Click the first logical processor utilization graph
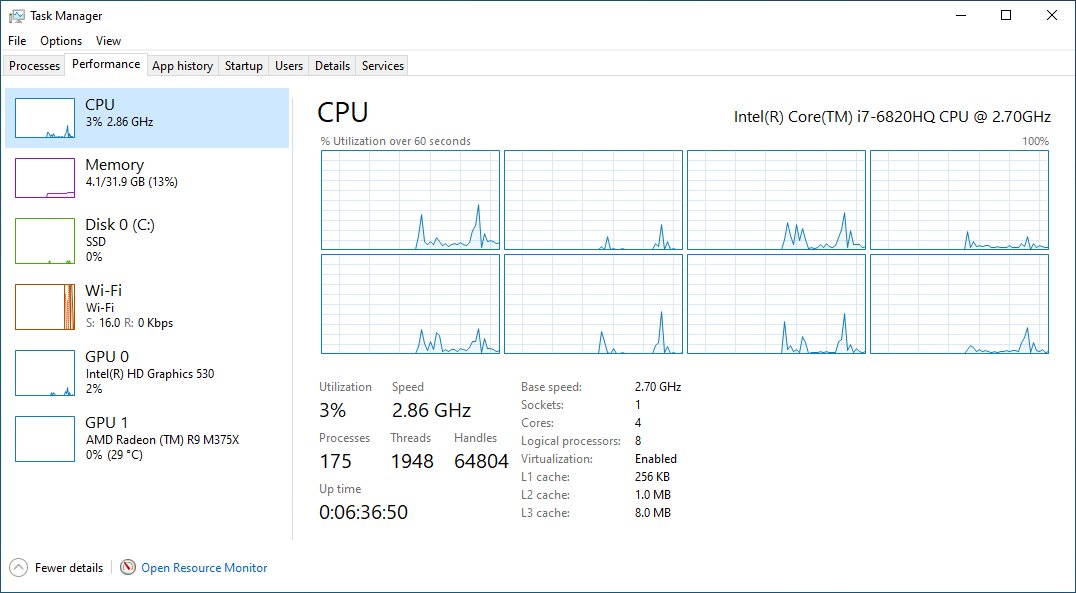1076x593 pixels. (410, 200)
